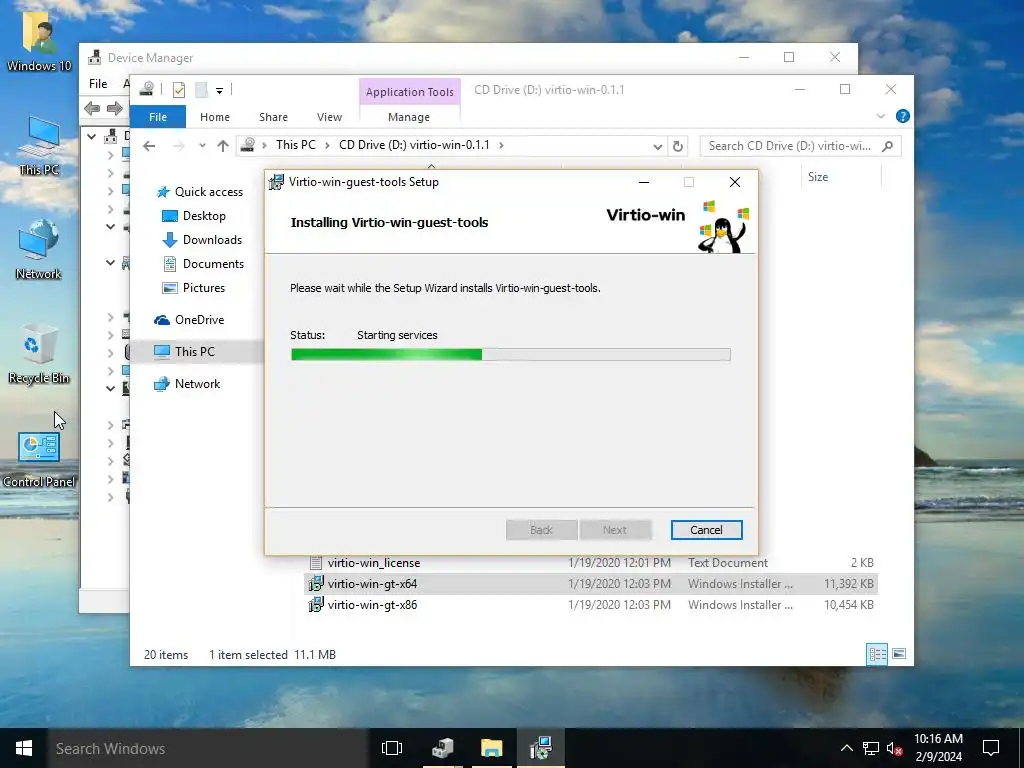Open the recent locations dropdown arrow
The height and width of the screenshot is (768, 1024).
[x=202, y=146]
